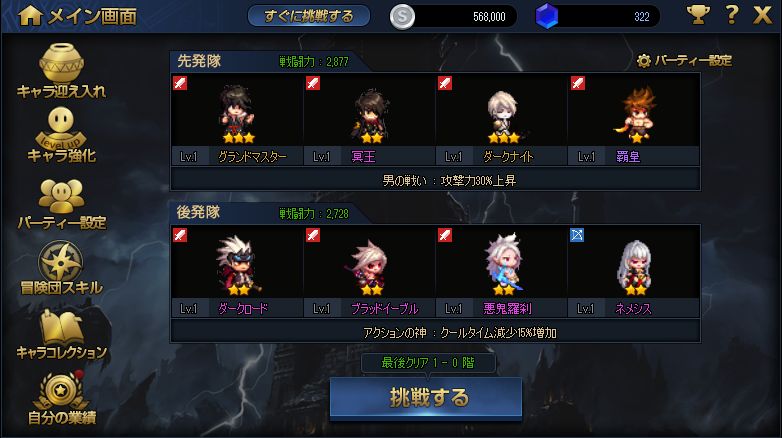Return to メイン画面 home icon
The height and width of the screenshot is (438, 782).
[30, 16]
